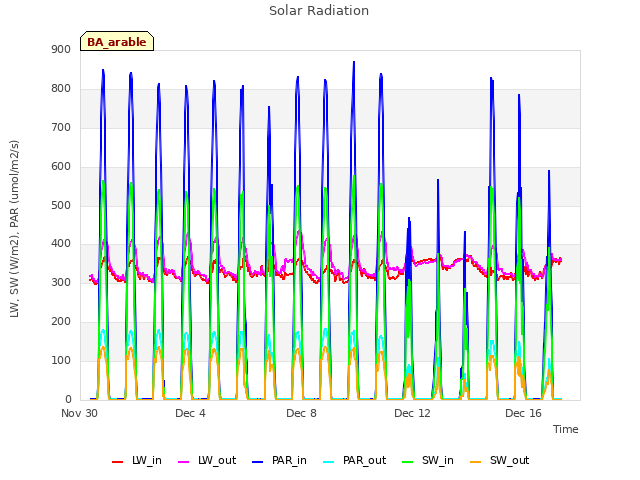Click the 200 y-axis tick label
Viewport: 640px width, 480px height.
[x=61, y=322]
